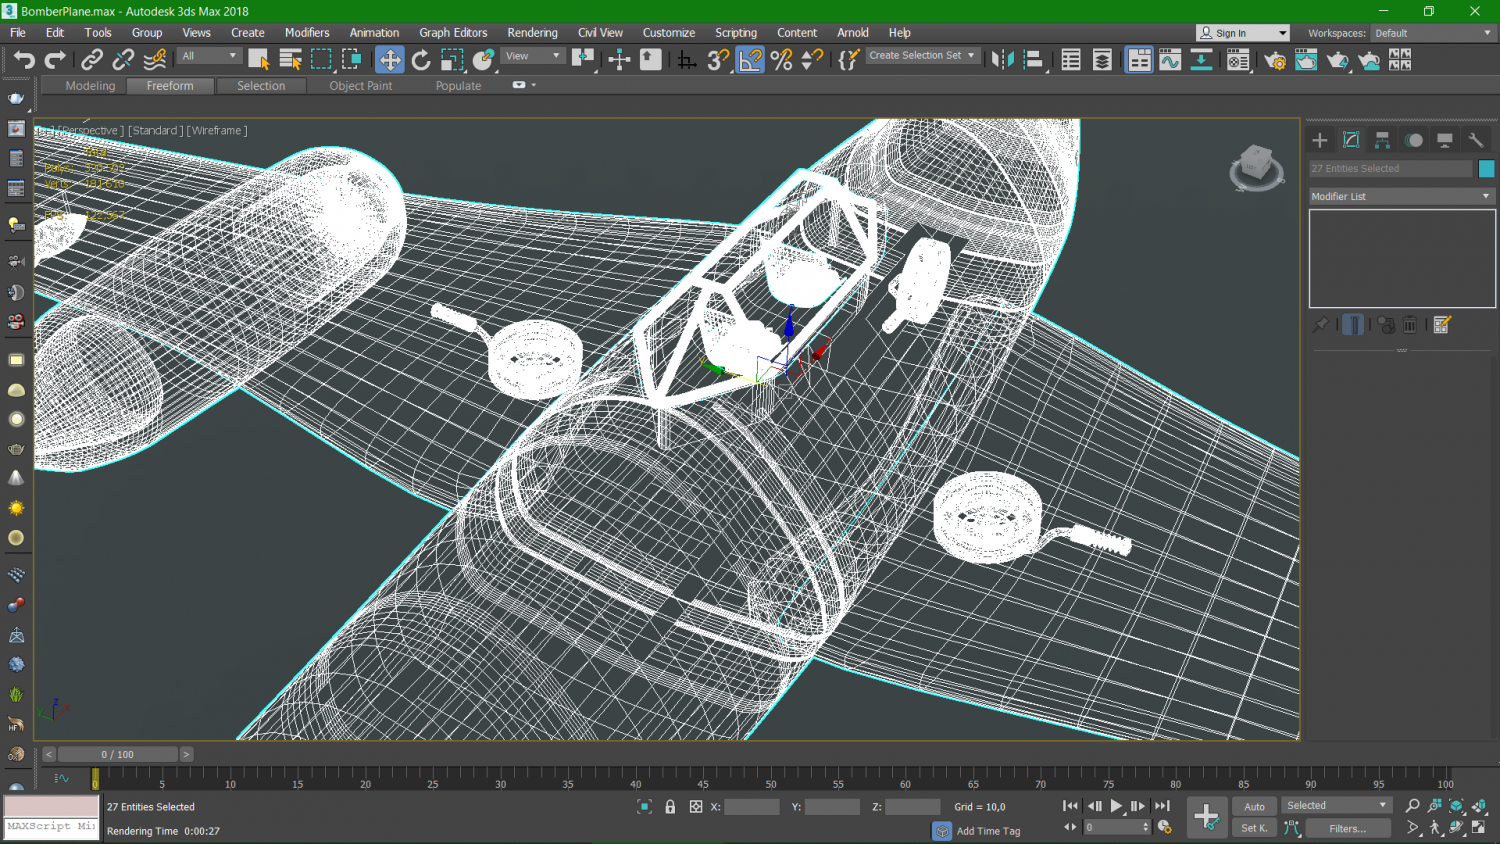Open the Rendering menu
Viewport: 1500px width, 844px height.
532,32
